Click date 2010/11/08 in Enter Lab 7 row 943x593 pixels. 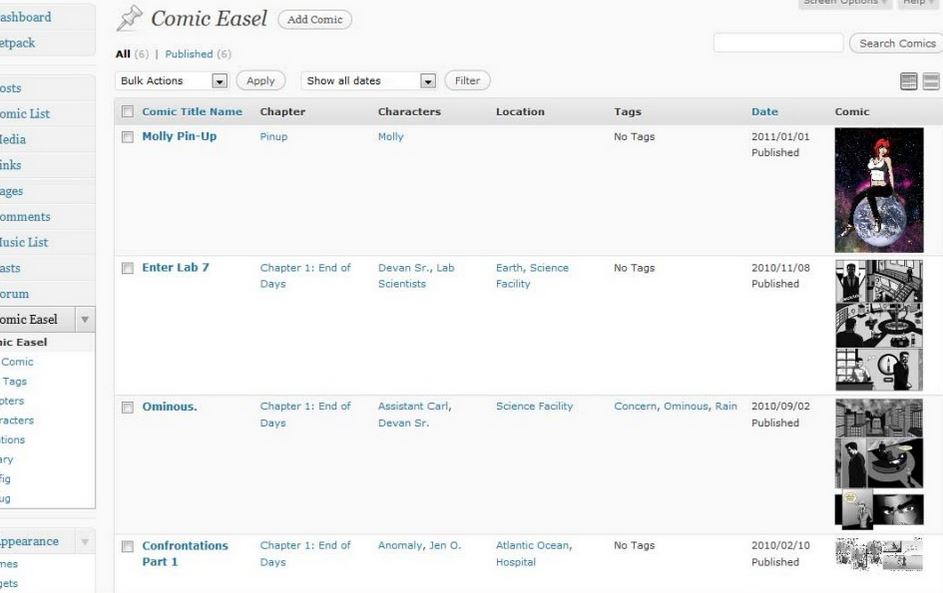780,268
